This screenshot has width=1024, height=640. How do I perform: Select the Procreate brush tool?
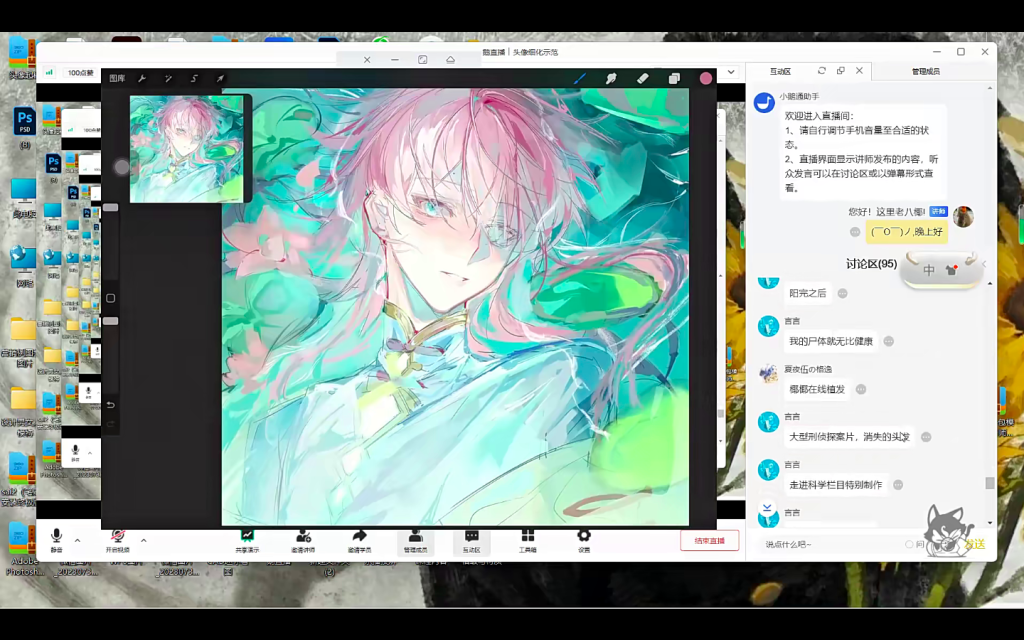coord(579,78)
